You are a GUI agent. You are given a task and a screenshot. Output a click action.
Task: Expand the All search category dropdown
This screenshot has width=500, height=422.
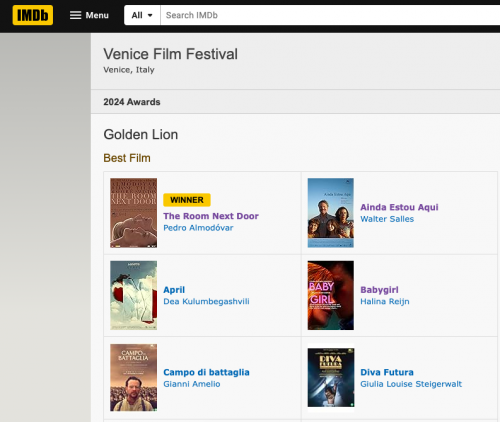142,15
